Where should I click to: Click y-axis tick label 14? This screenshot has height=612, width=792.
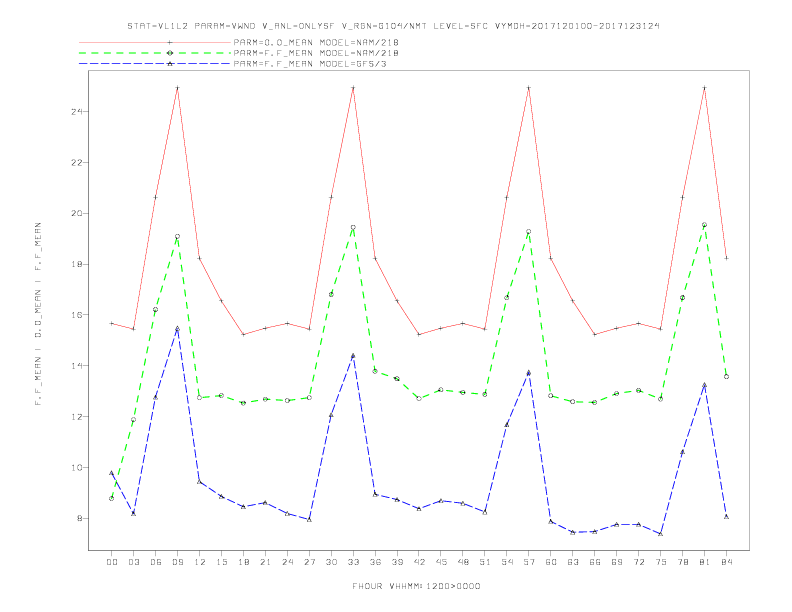coord(77,366)
